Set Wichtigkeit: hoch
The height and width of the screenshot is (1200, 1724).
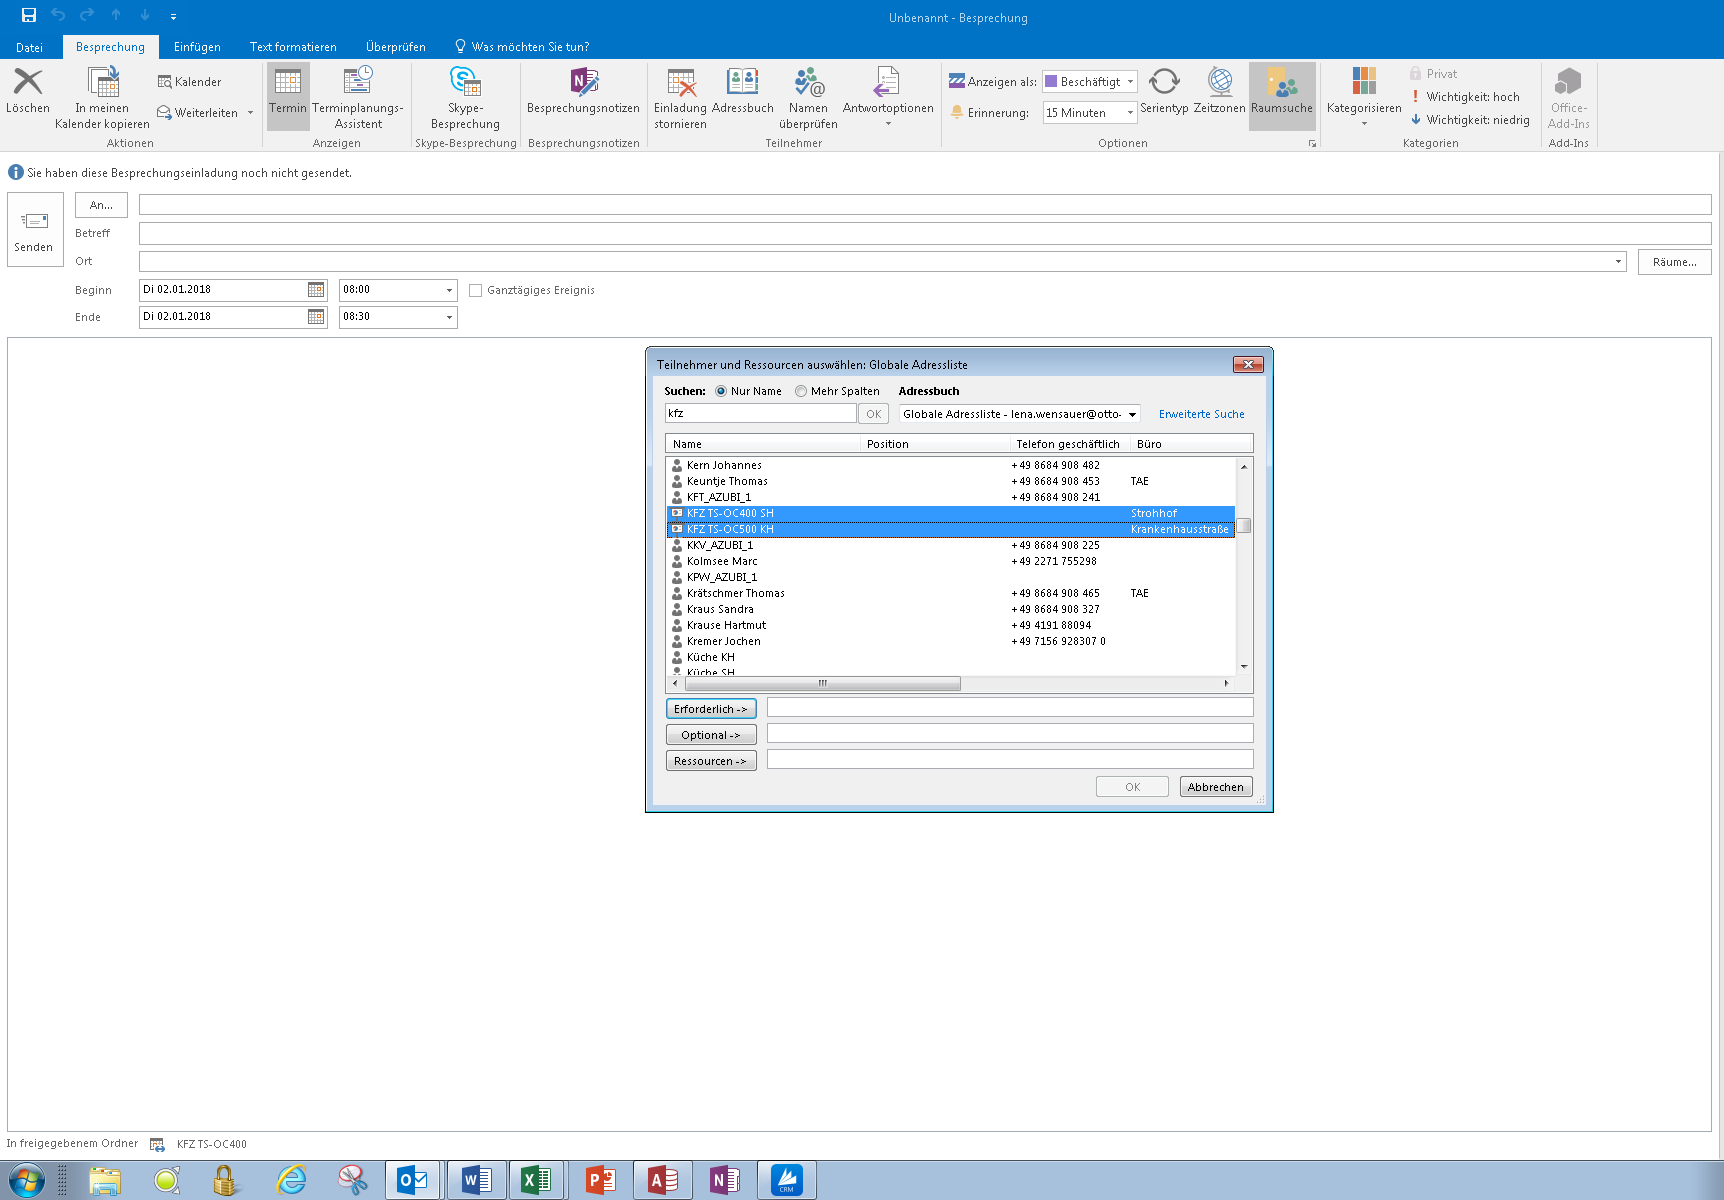click(1465, 97)
